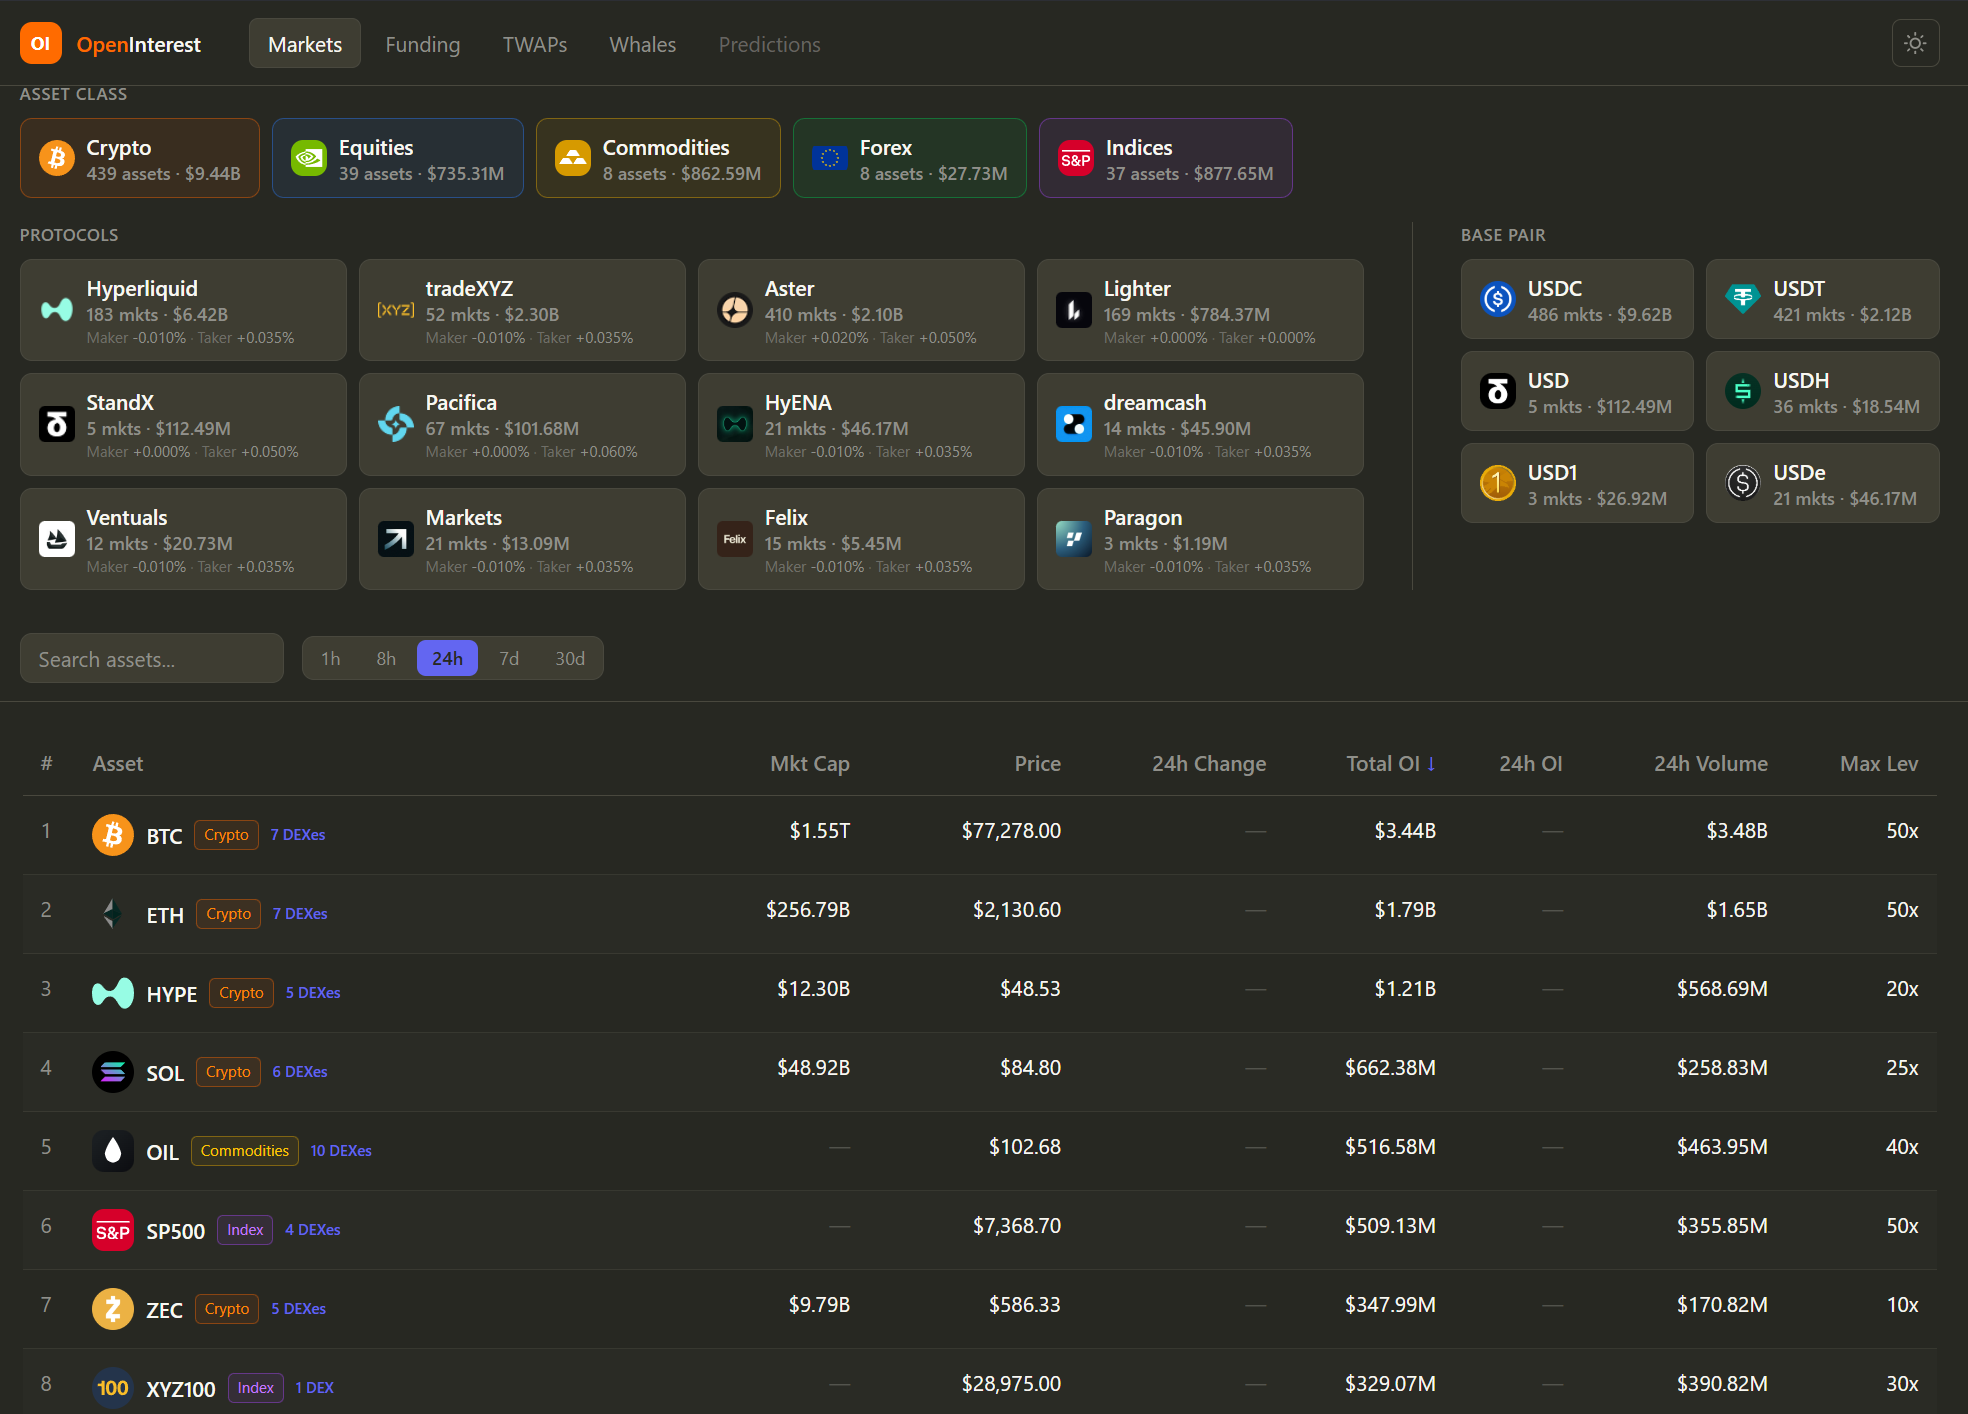Screen dimensions: 1968x1414
Task: Open the TWAPs tab
Action: click(535, 44)
